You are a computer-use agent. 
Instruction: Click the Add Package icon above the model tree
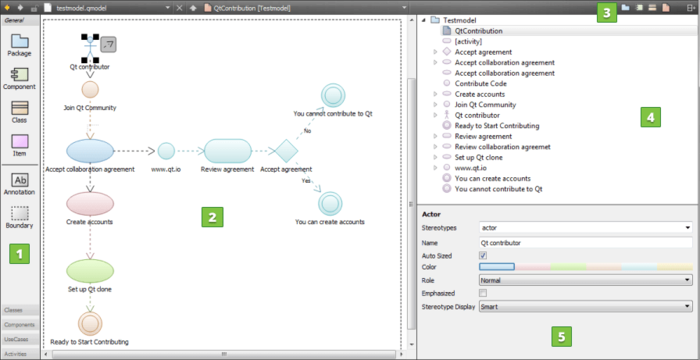pos(626,8)
